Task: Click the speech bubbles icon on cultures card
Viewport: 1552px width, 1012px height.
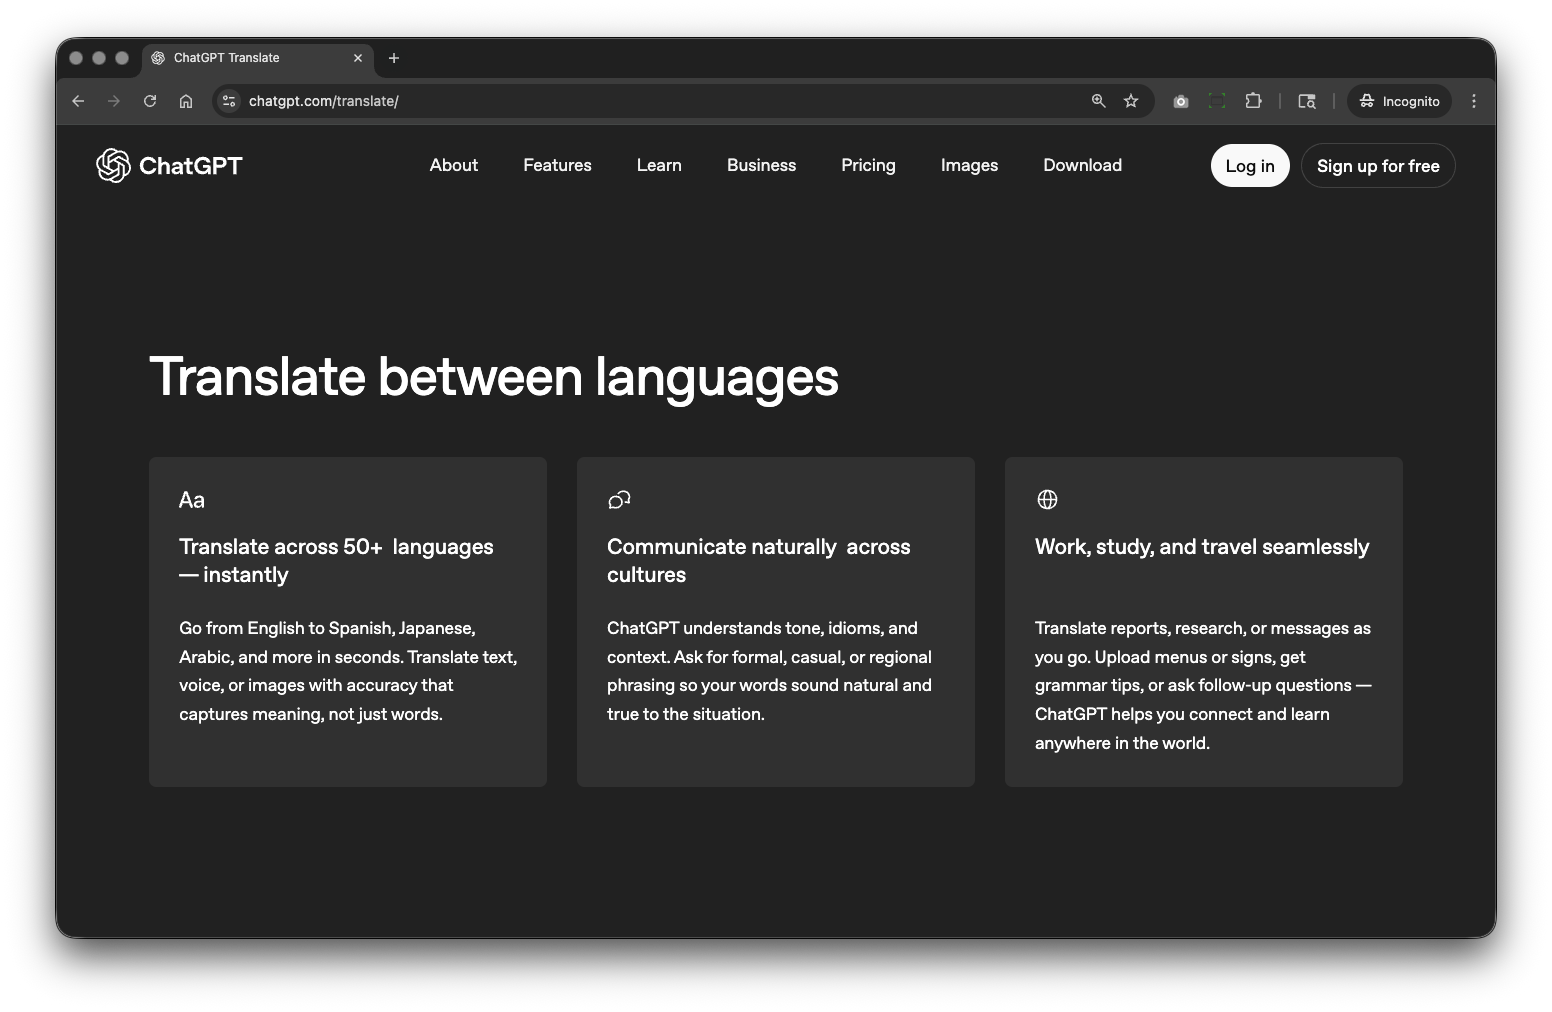Action: click(x=617, y=499)
